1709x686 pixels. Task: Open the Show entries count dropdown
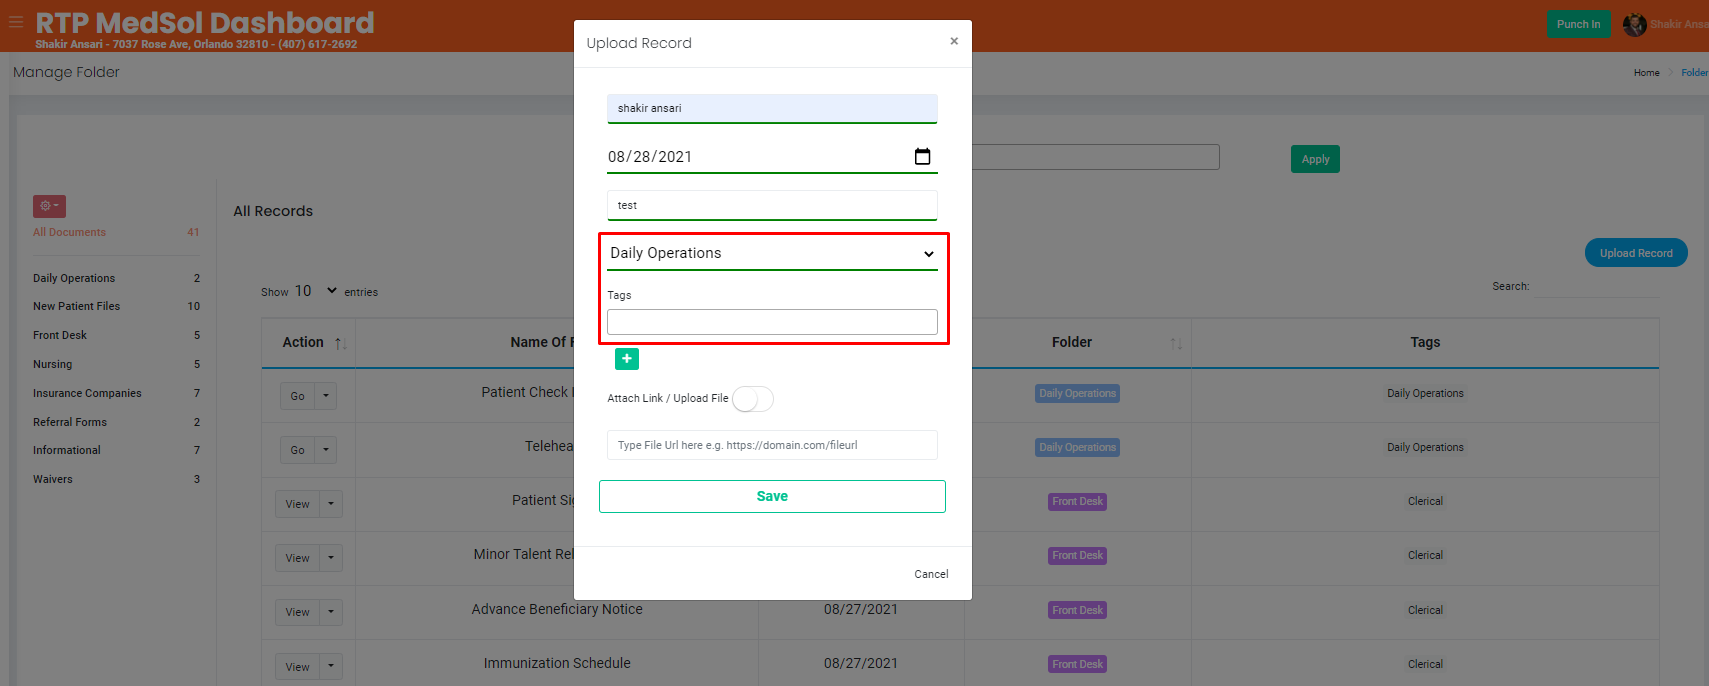316,291
